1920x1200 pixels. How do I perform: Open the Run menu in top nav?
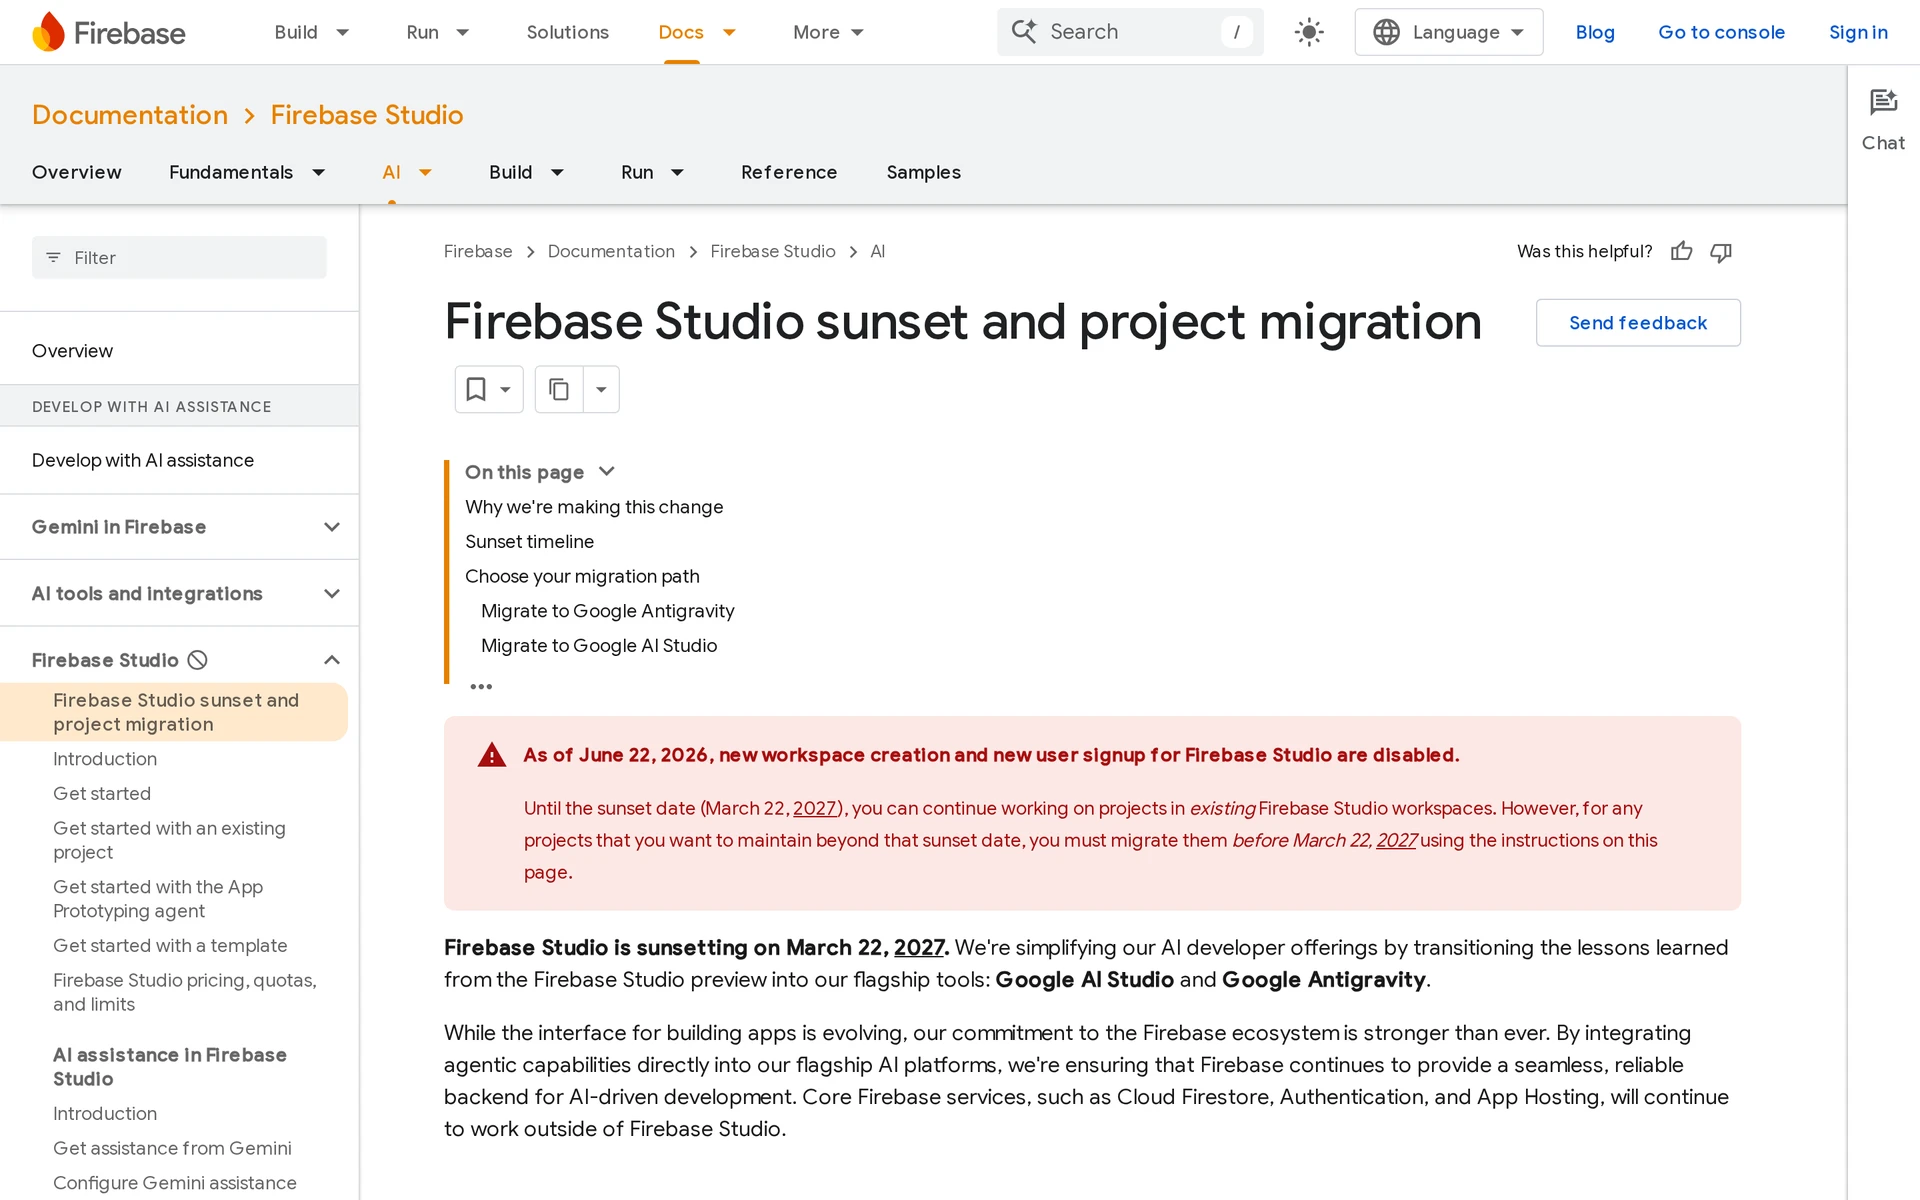[438, 32]
